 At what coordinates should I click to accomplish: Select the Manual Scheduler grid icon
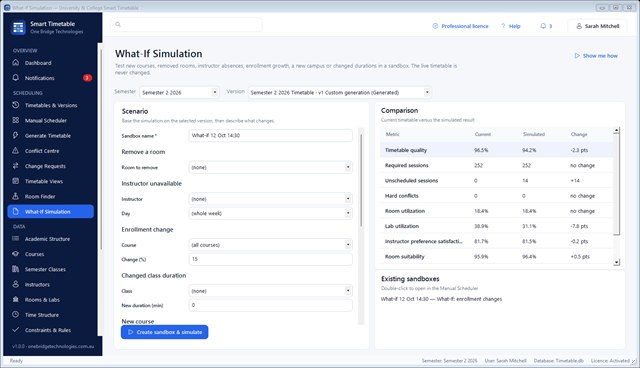click(x=16, y=120)
